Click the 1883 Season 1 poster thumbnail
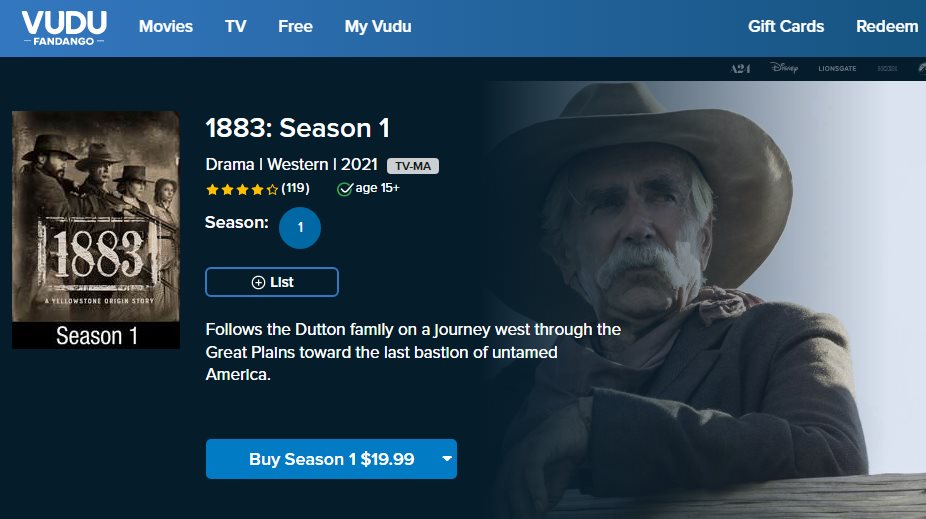The image size is (926, 519). tap(96, 230)
